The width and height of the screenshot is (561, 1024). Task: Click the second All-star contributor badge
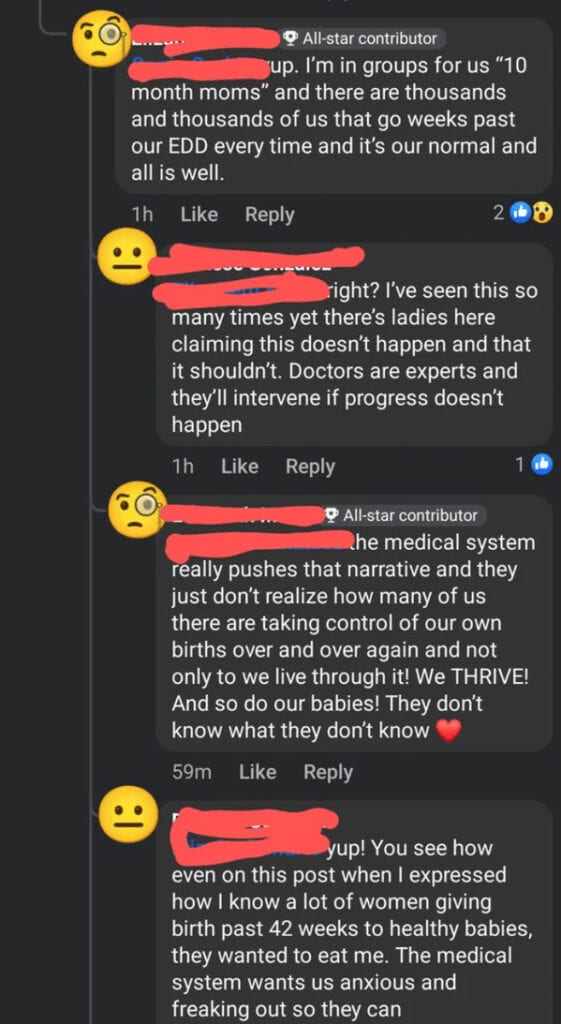[x=405, y=515]
